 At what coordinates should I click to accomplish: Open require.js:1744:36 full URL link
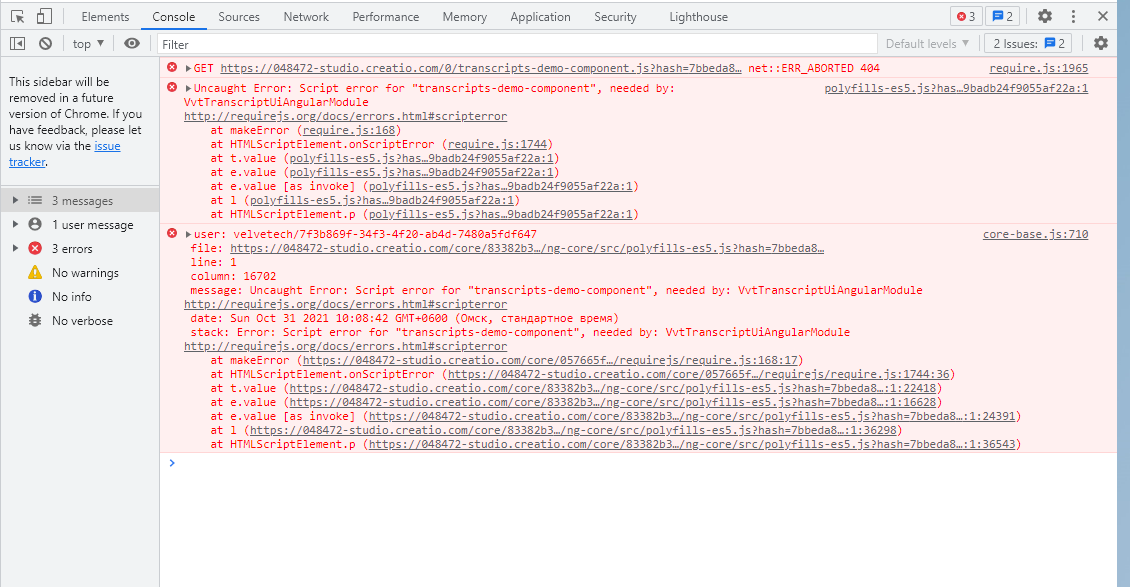pyautogui.click(x=698, y=375)
